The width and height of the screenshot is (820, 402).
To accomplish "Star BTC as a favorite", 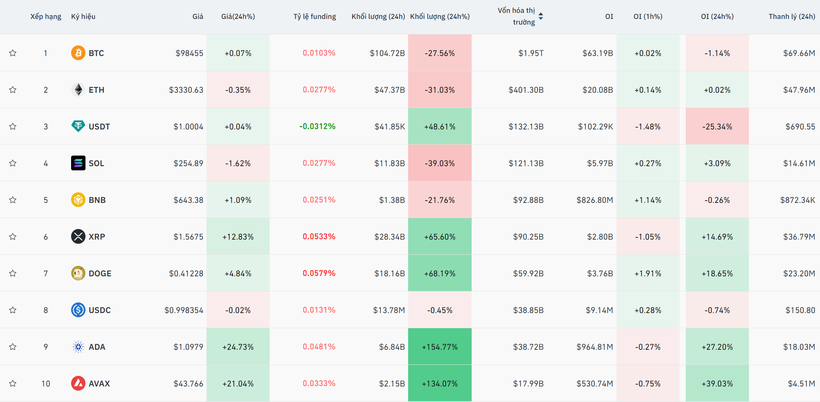I will tap(13, 53).
